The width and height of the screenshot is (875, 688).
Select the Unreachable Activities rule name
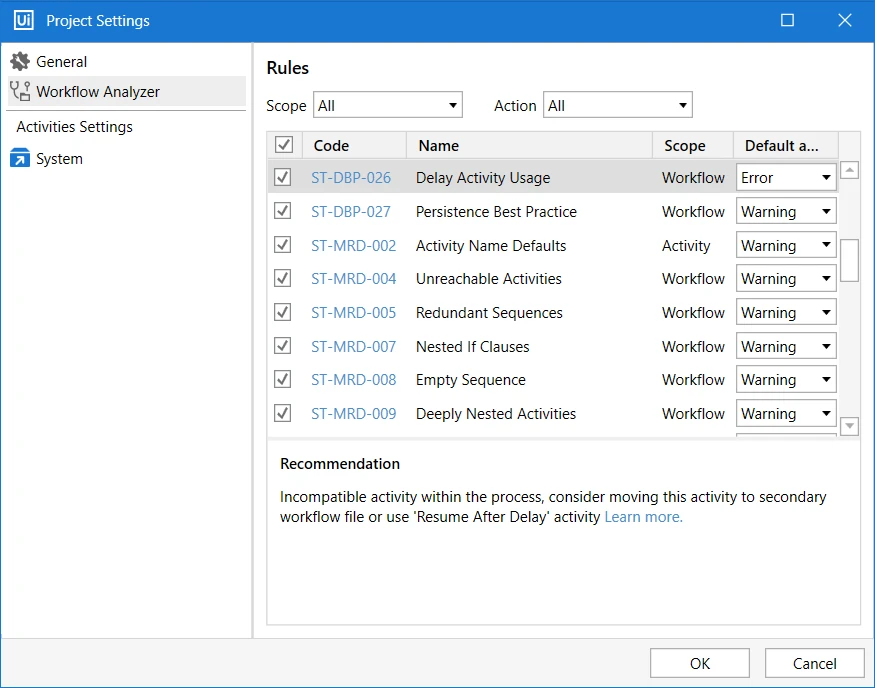coord(489,279)
